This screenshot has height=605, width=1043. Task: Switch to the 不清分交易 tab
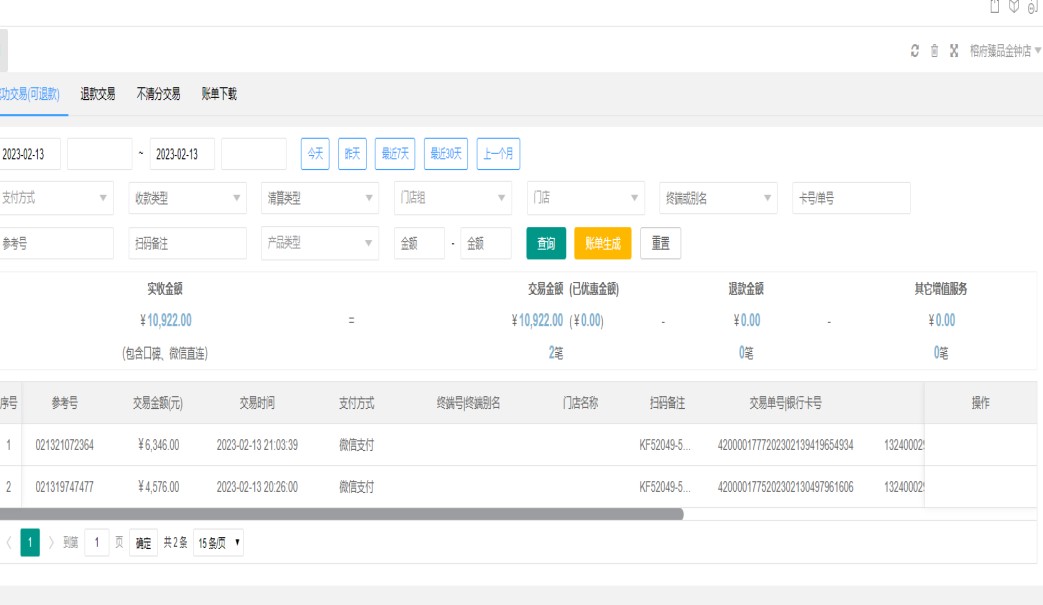coord(158,94)
